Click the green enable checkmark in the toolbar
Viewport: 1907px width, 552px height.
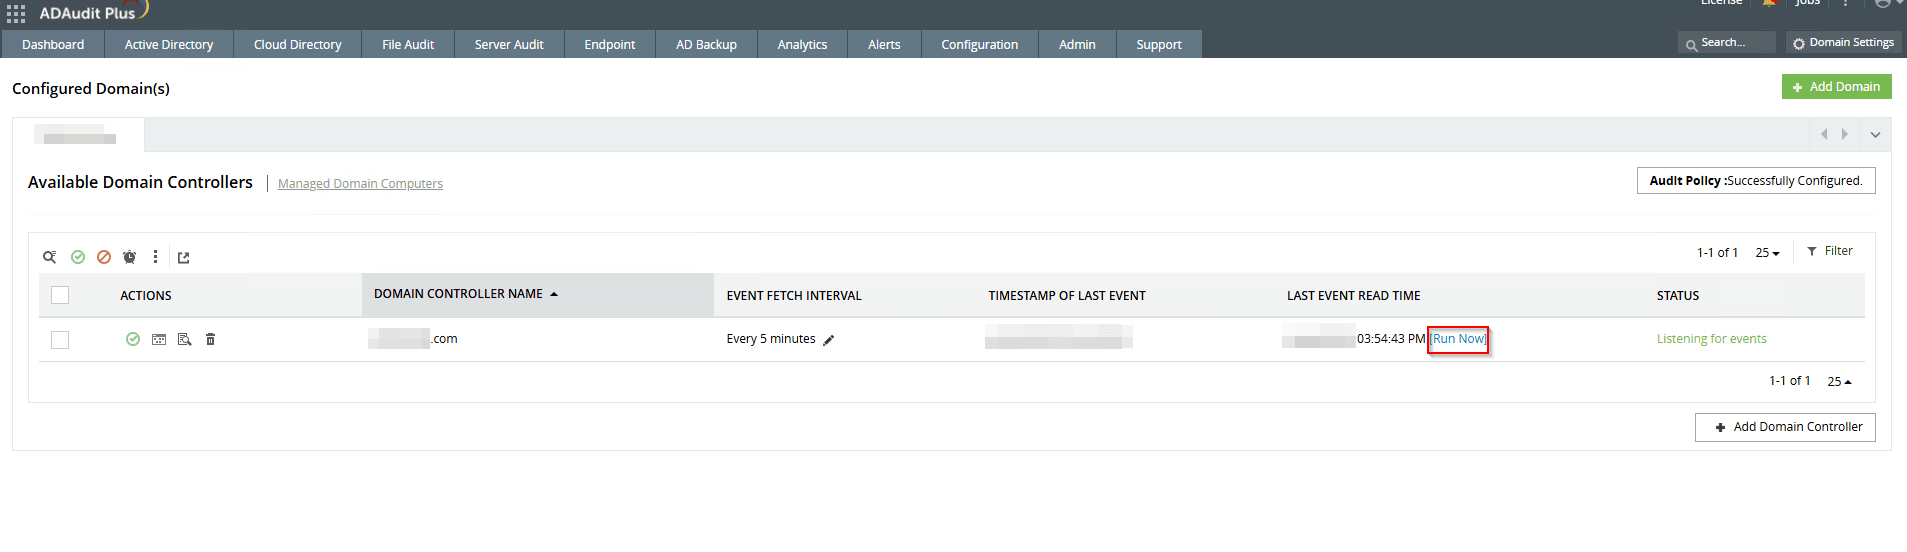[78, 257]
